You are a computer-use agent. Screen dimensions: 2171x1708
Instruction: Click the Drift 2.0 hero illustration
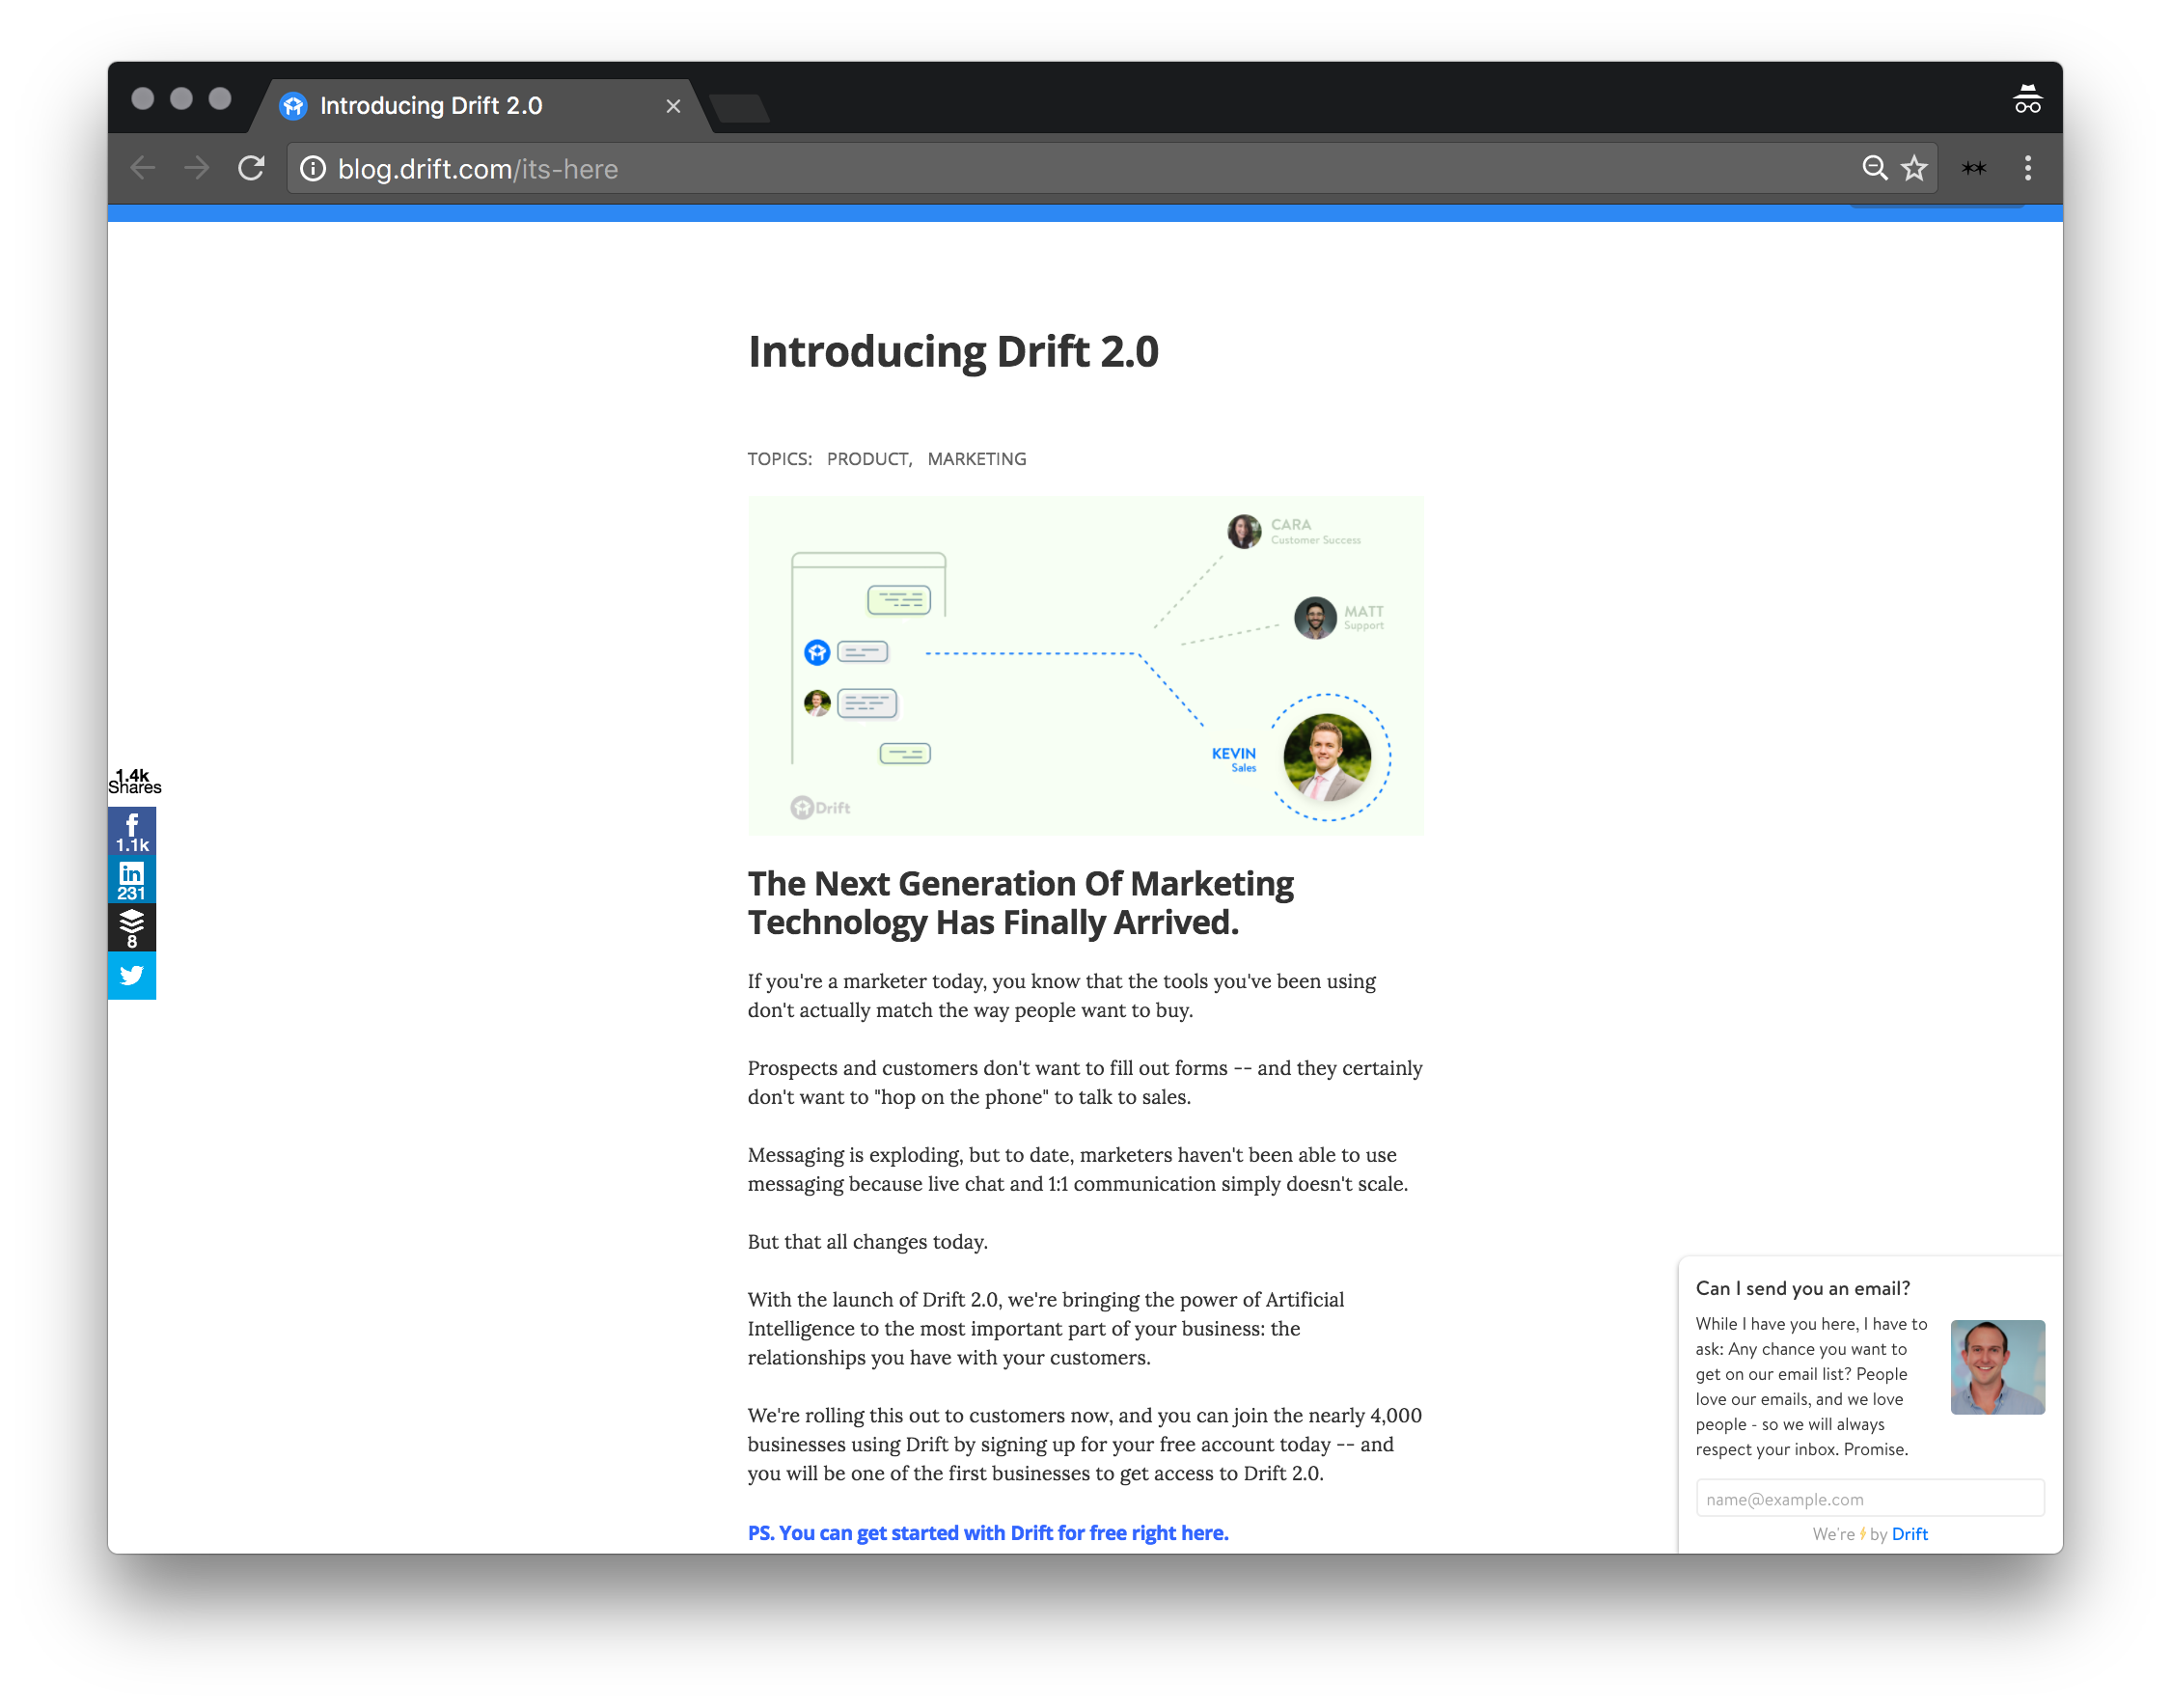1085,666
